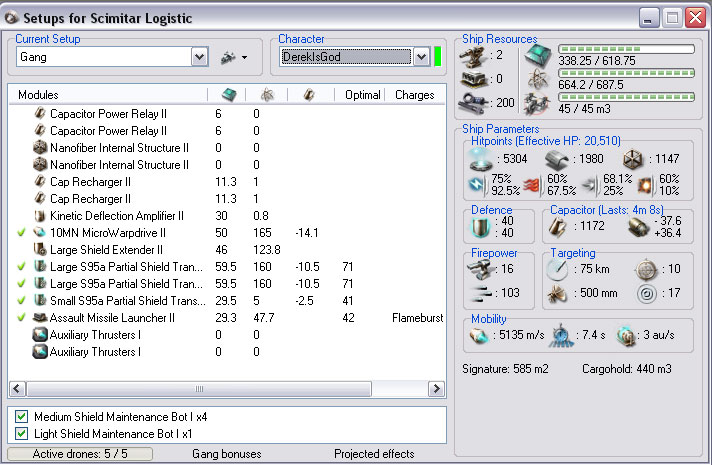Uncheck Medium Shield Maintenance Bot I x4

pyautogui.click(x=21, y=416)
